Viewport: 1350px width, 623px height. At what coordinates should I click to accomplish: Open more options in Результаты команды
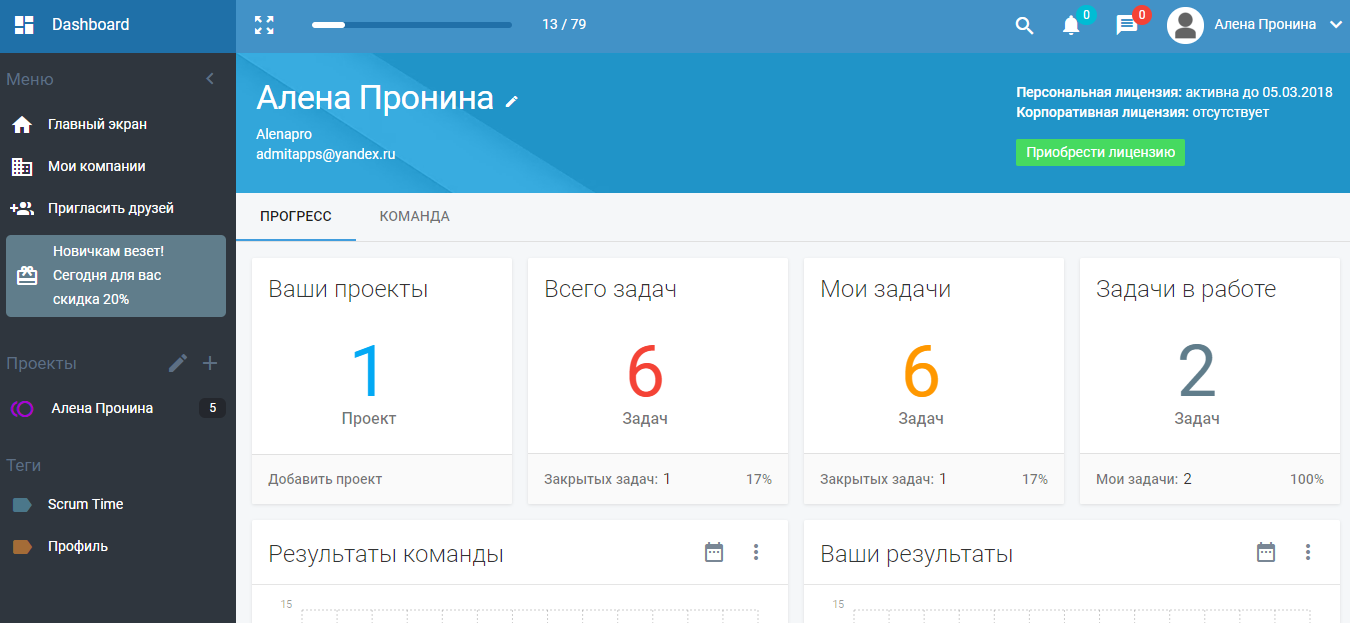point(756,552)
